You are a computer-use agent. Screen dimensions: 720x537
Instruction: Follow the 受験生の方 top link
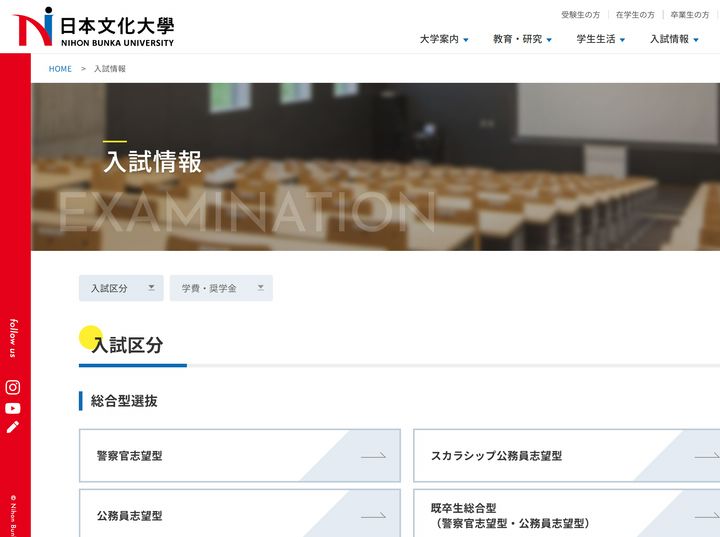coord(581,15)
